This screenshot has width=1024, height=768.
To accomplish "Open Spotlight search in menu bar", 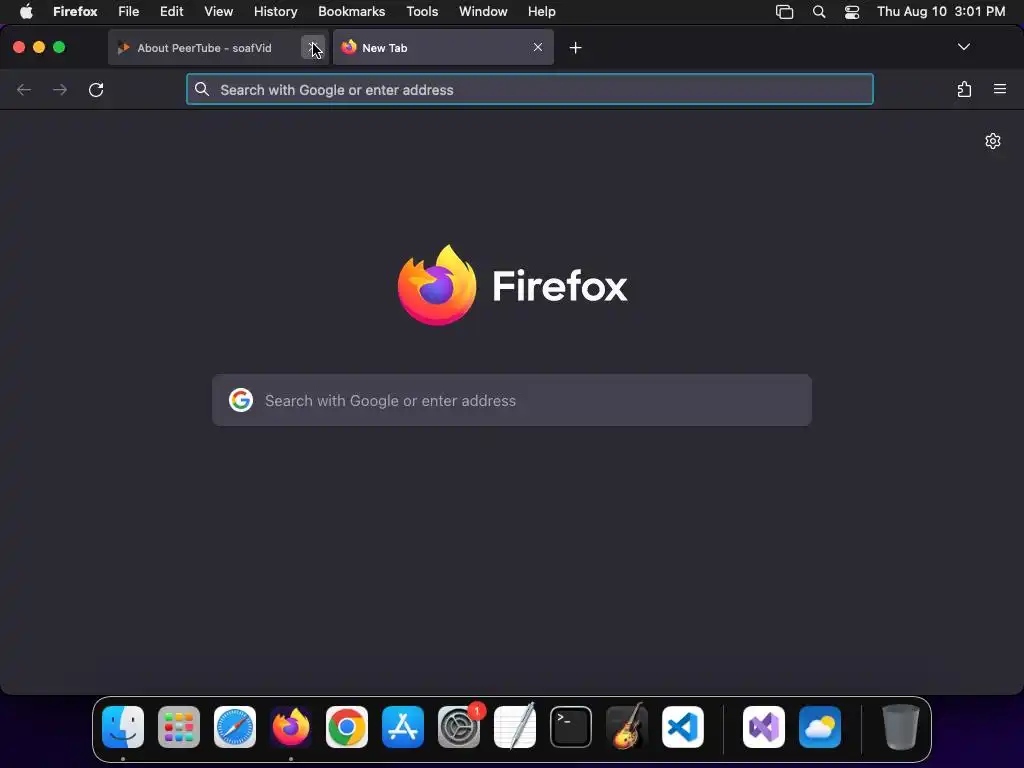I will click(818, 12).
